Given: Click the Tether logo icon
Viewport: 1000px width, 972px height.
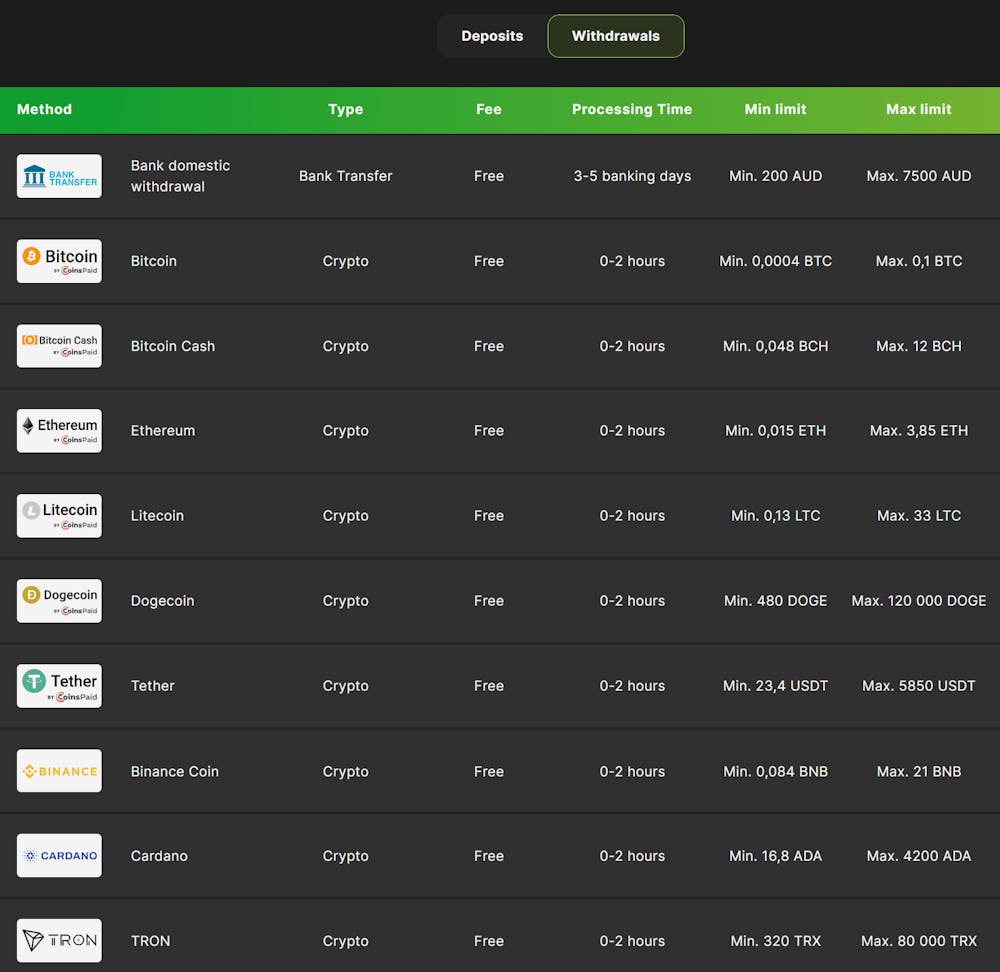Looking at the screenshot, I should click(x=59, y=686).
